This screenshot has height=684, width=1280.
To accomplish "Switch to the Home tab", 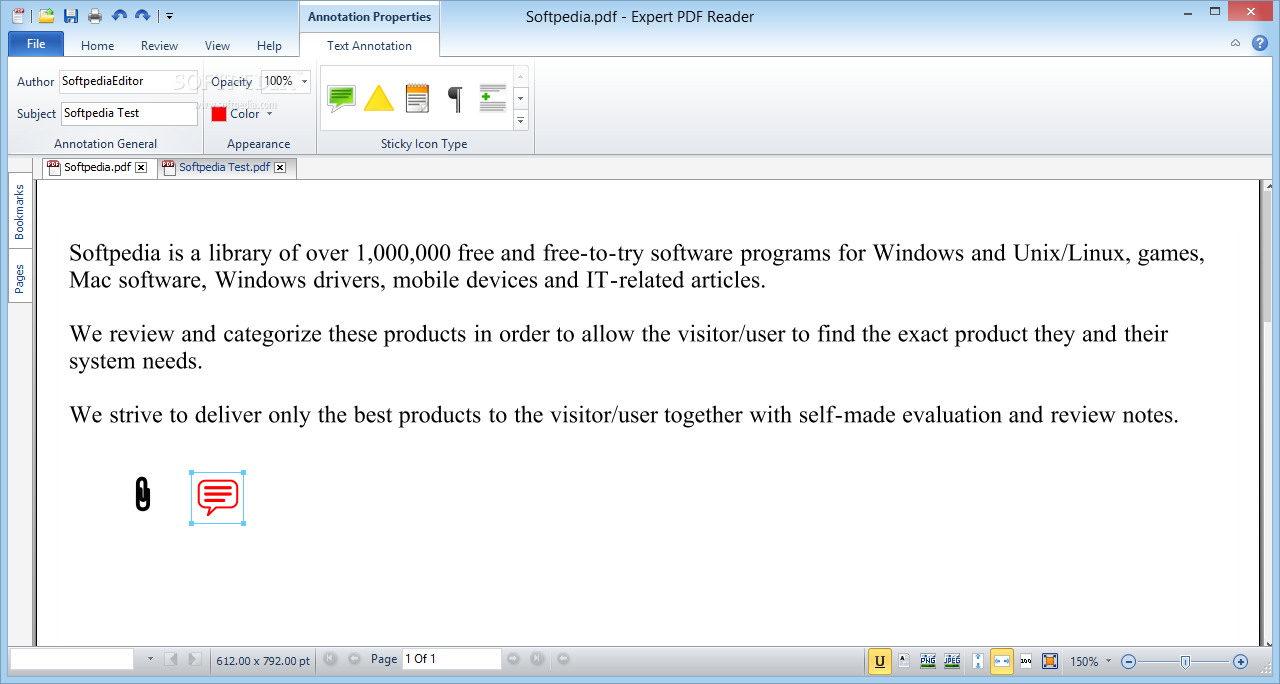I will [x=98, y=45].
